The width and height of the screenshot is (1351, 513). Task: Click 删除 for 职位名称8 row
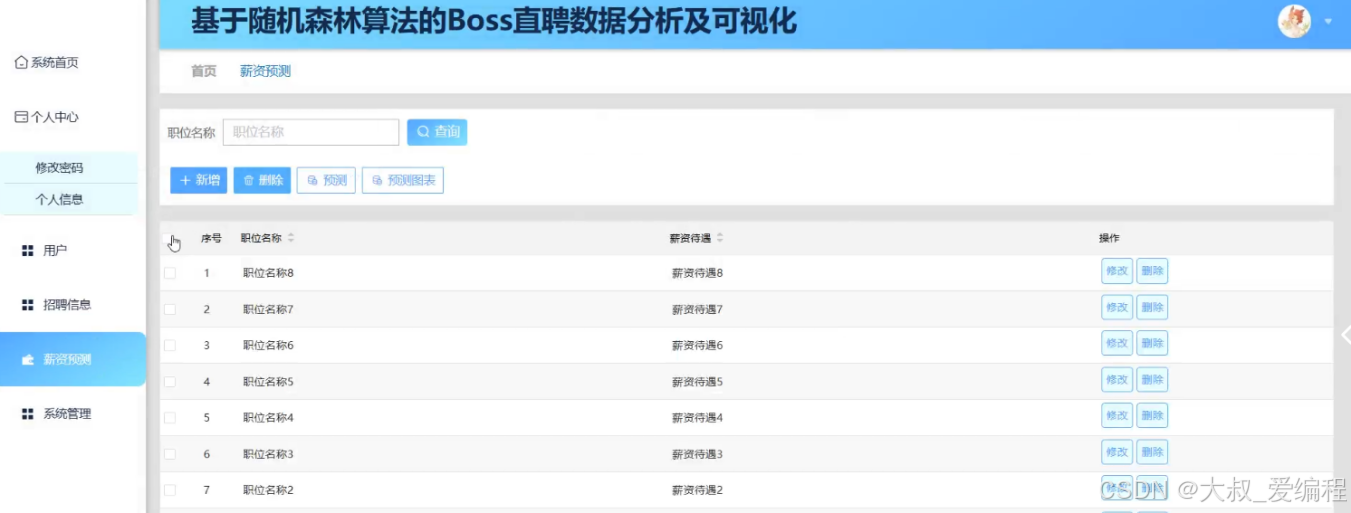point(1152,271)
